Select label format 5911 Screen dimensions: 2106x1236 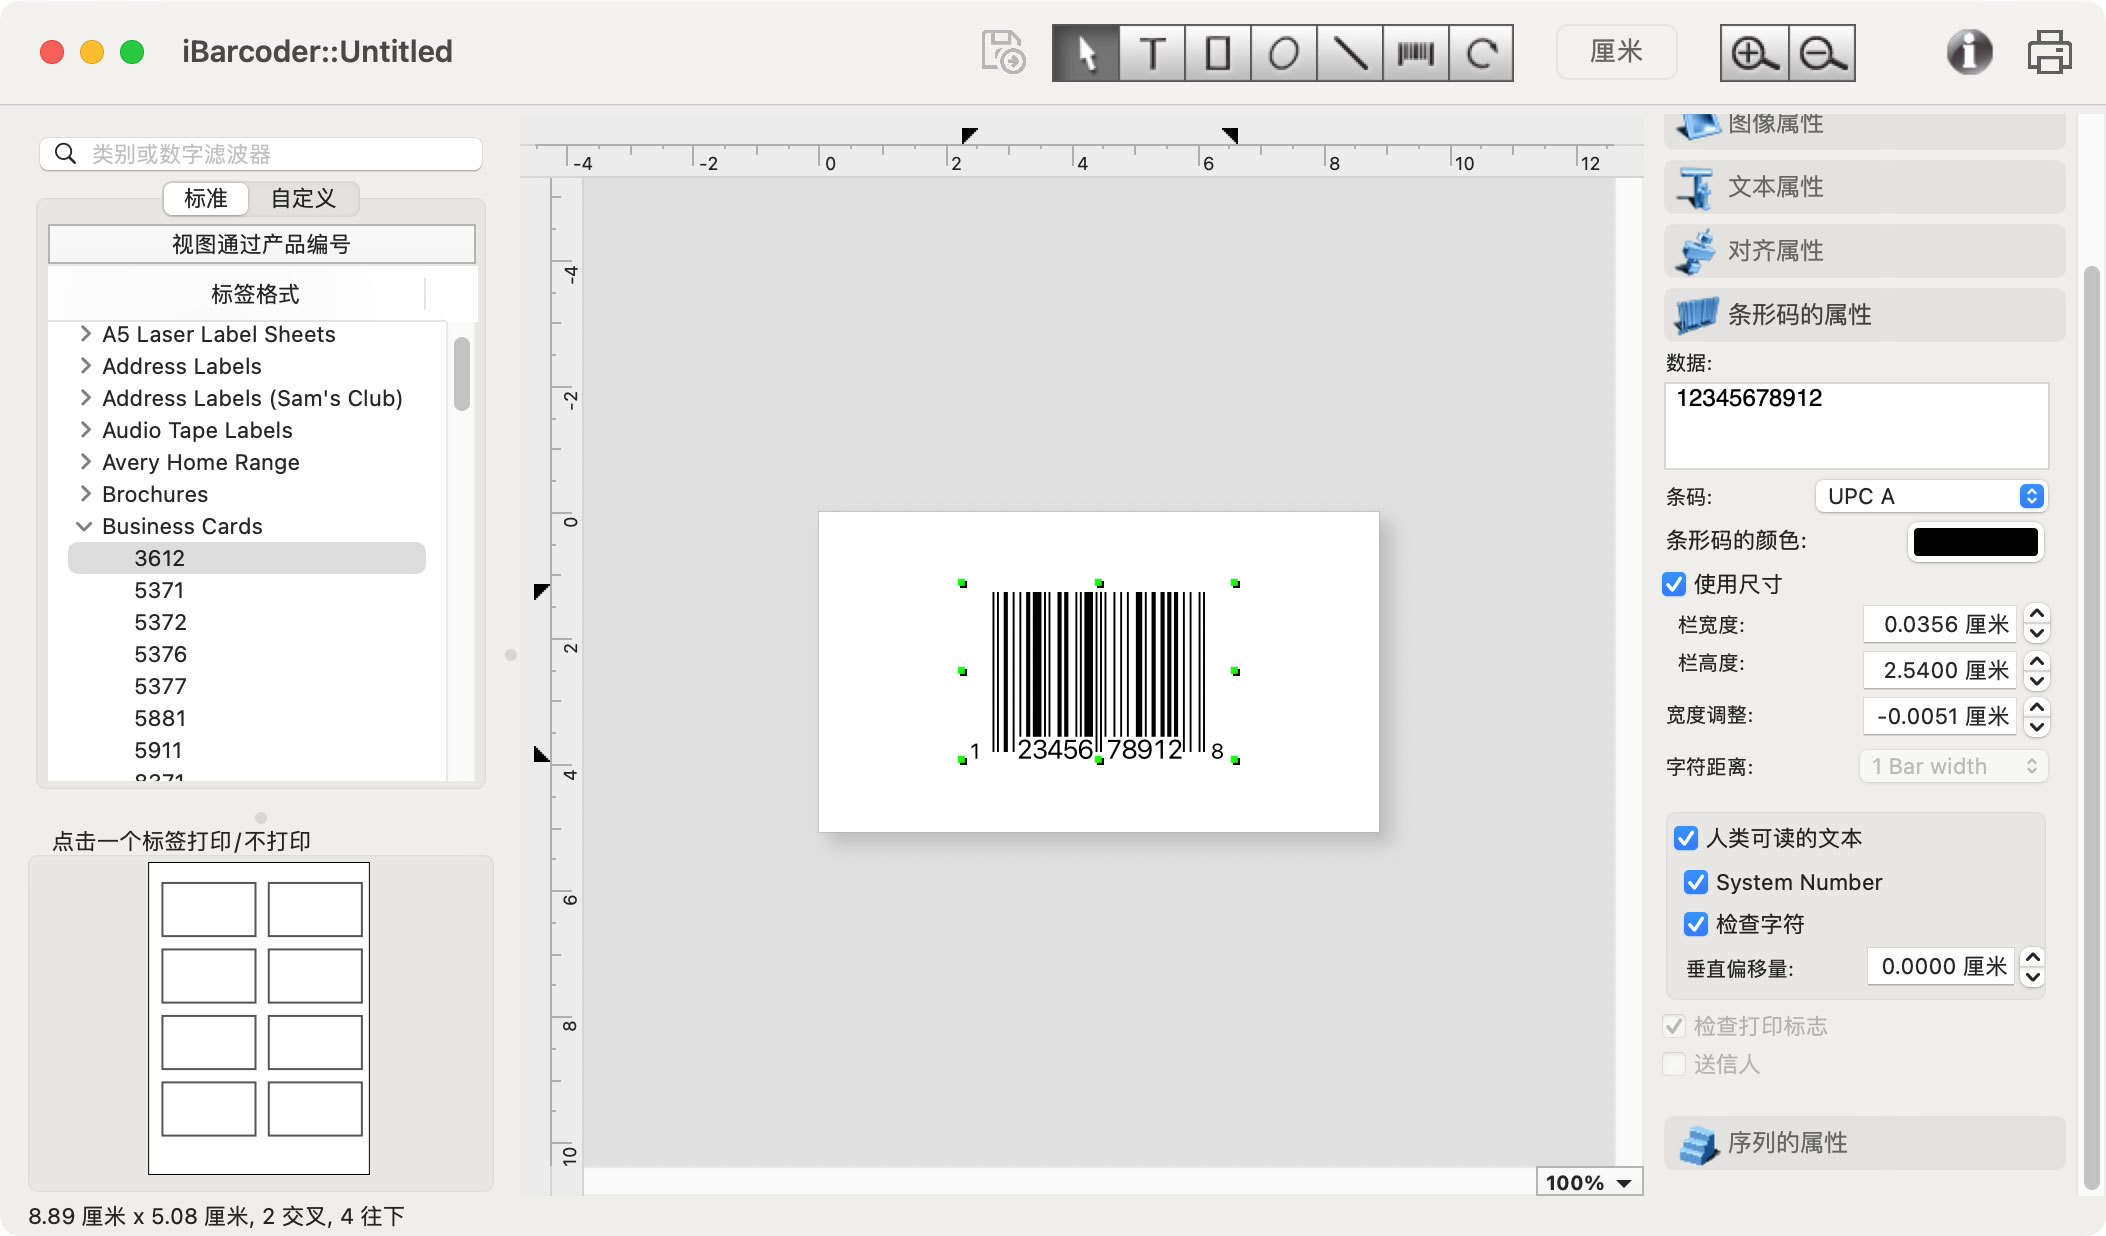tap(160, 750)
